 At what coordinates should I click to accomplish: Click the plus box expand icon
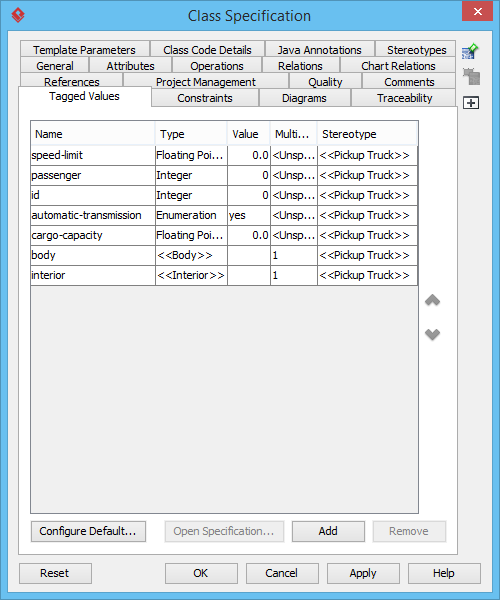click(x=471, y=103)
